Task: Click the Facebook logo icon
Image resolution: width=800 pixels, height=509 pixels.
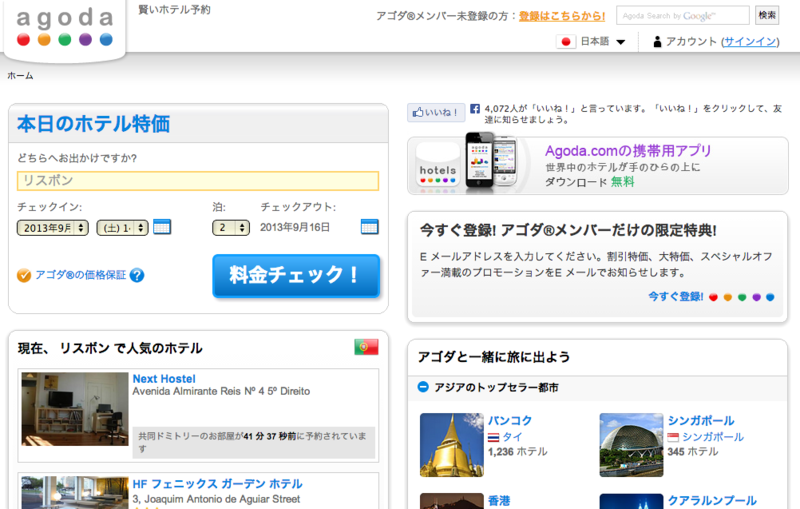Action: click(x=474, y=109)
